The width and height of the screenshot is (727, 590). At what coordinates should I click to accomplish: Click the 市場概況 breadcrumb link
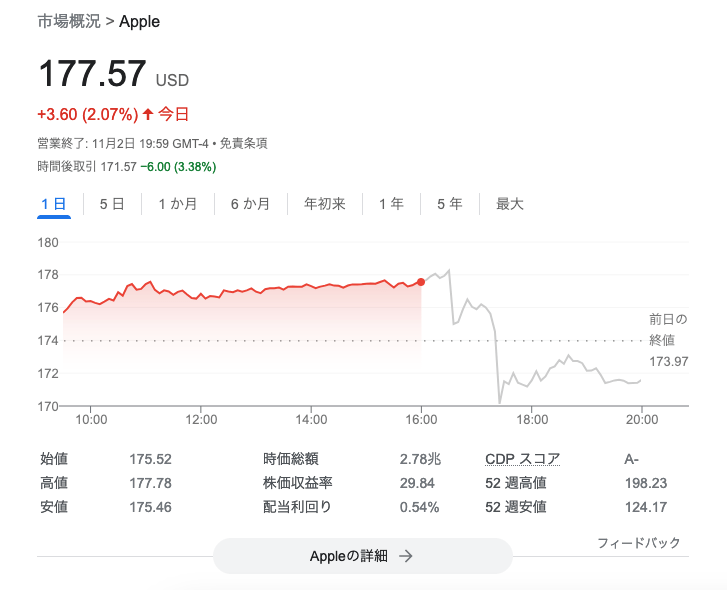[x=68, y=21]
